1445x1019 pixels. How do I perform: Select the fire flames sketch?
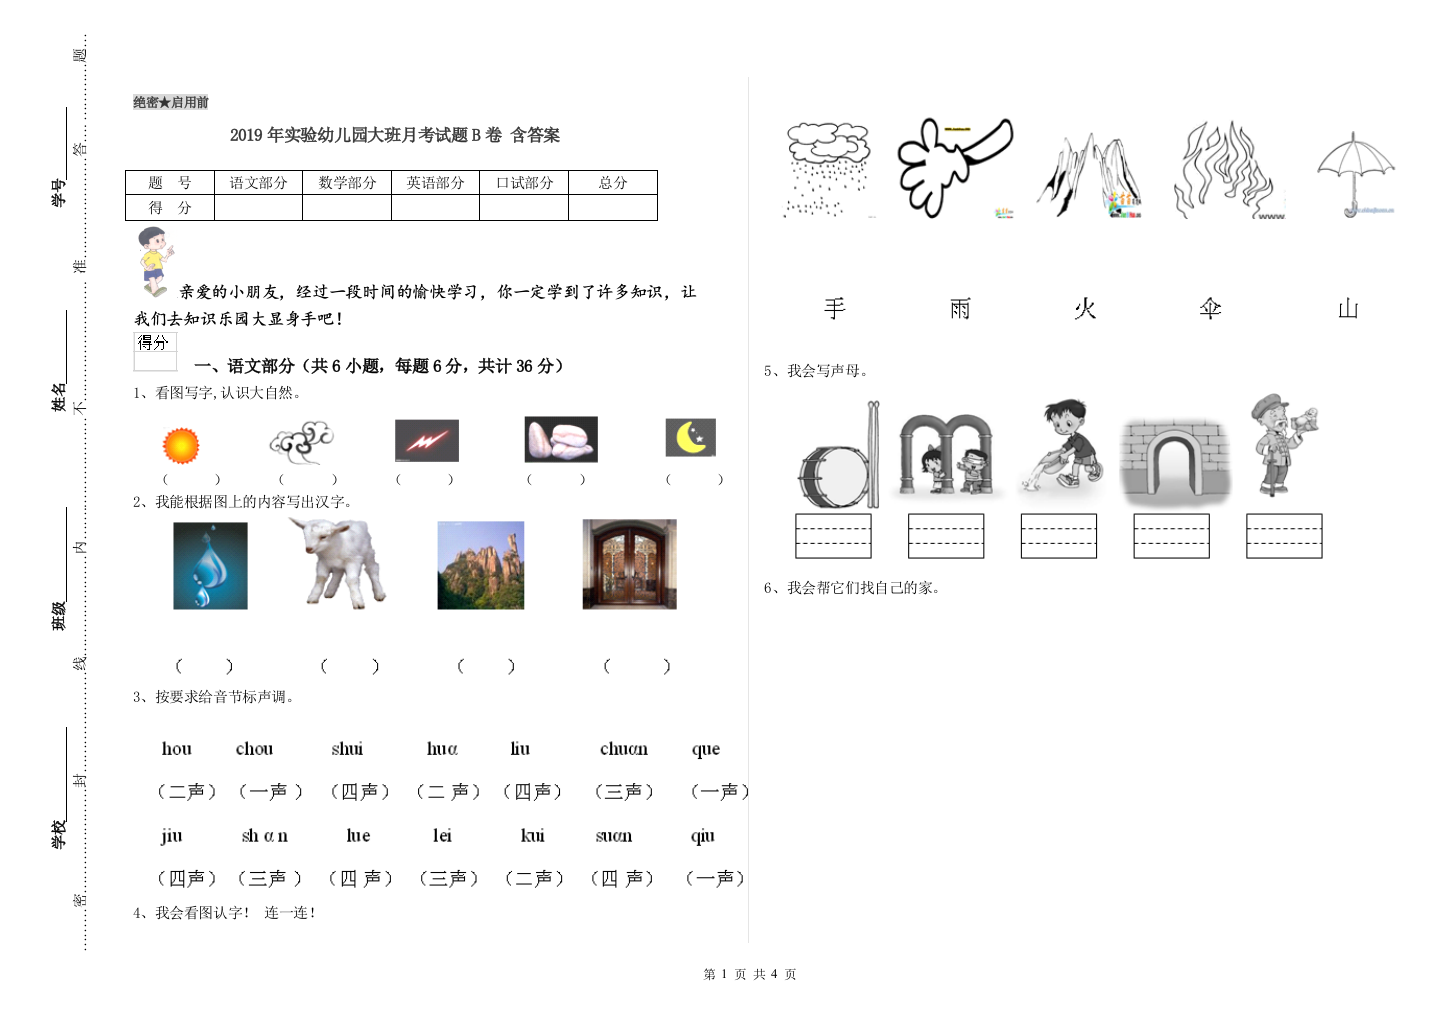(1228, 169)
